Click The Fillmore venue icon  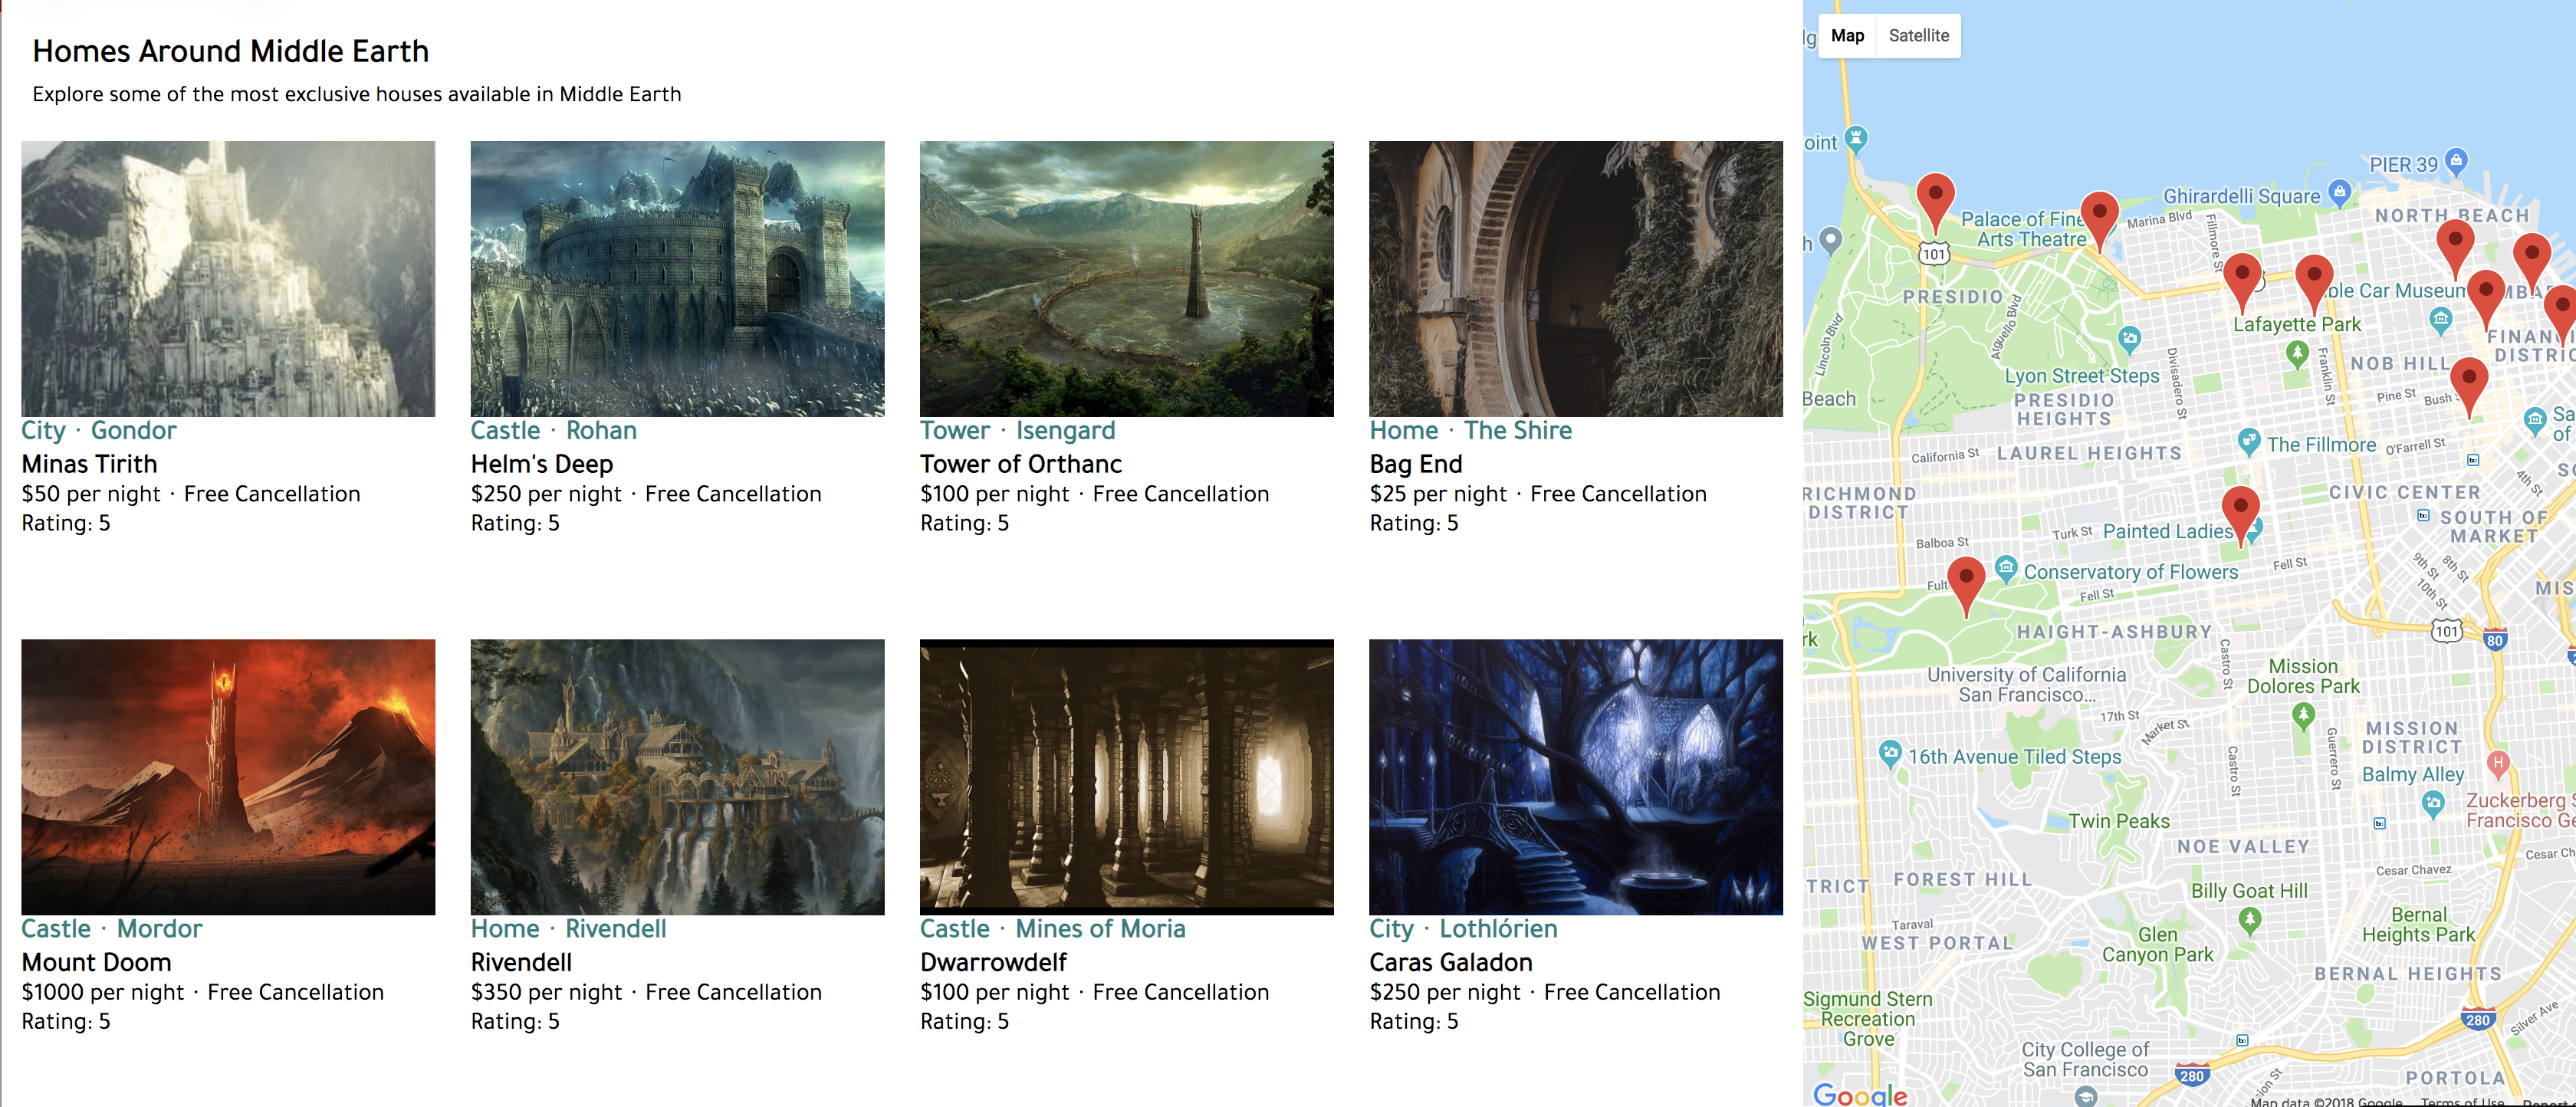click(x=2248, y=441)
